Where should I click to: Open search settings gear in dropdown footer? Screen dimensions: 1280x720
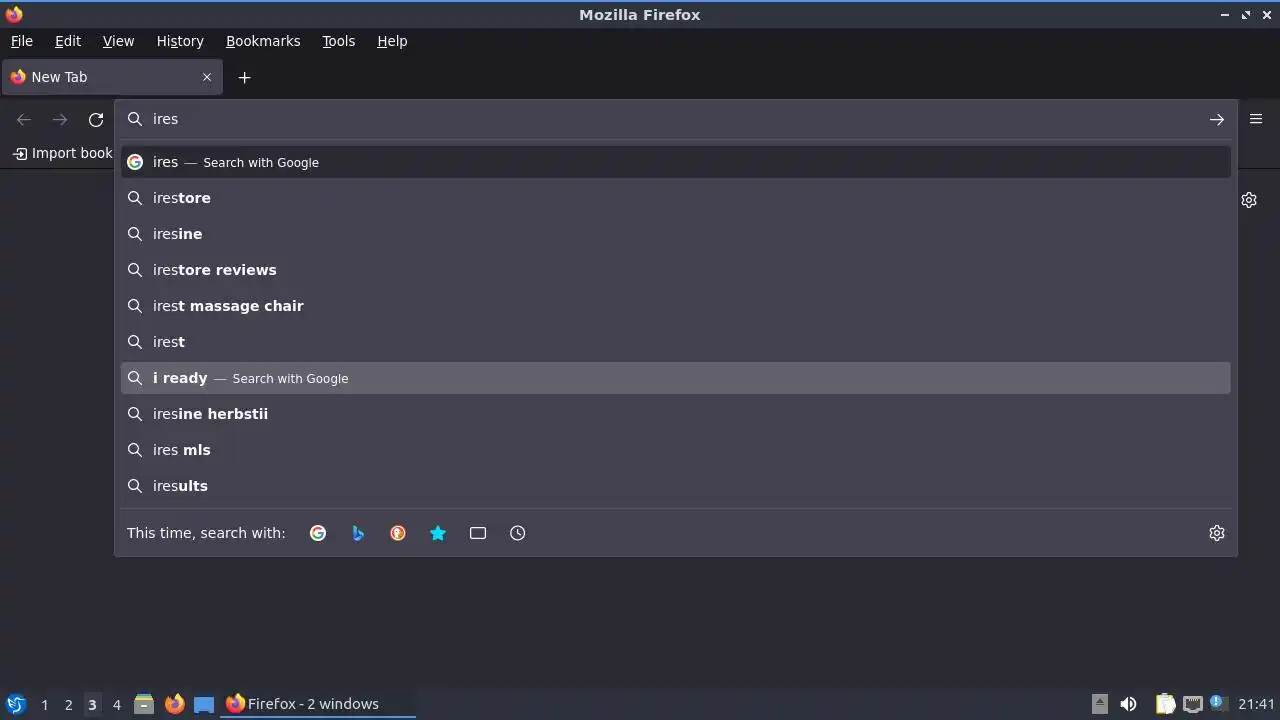(x=1217, y=533)
